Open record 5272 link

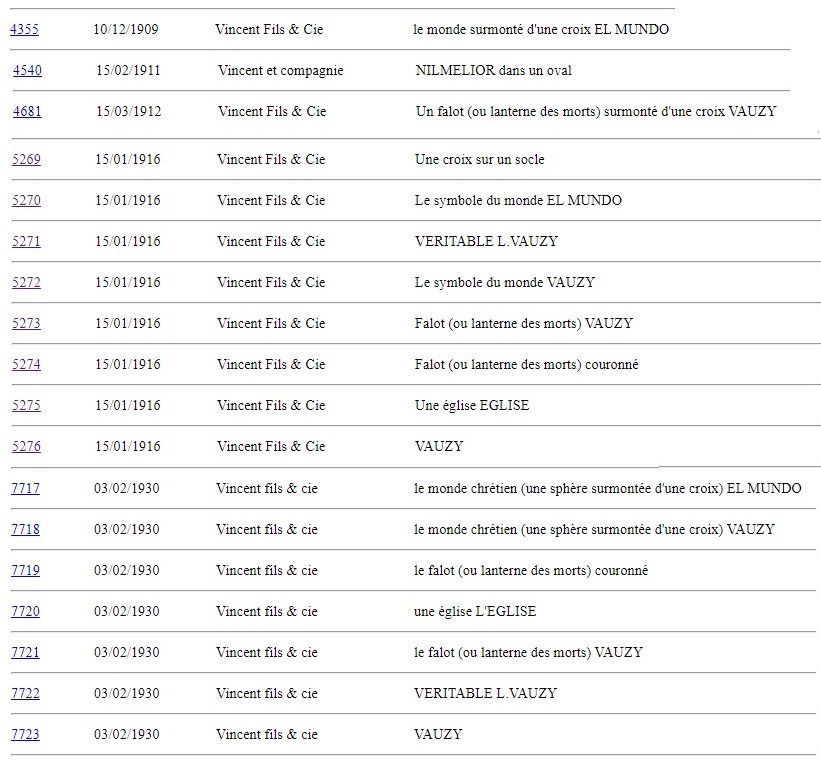tap(26, 282)
